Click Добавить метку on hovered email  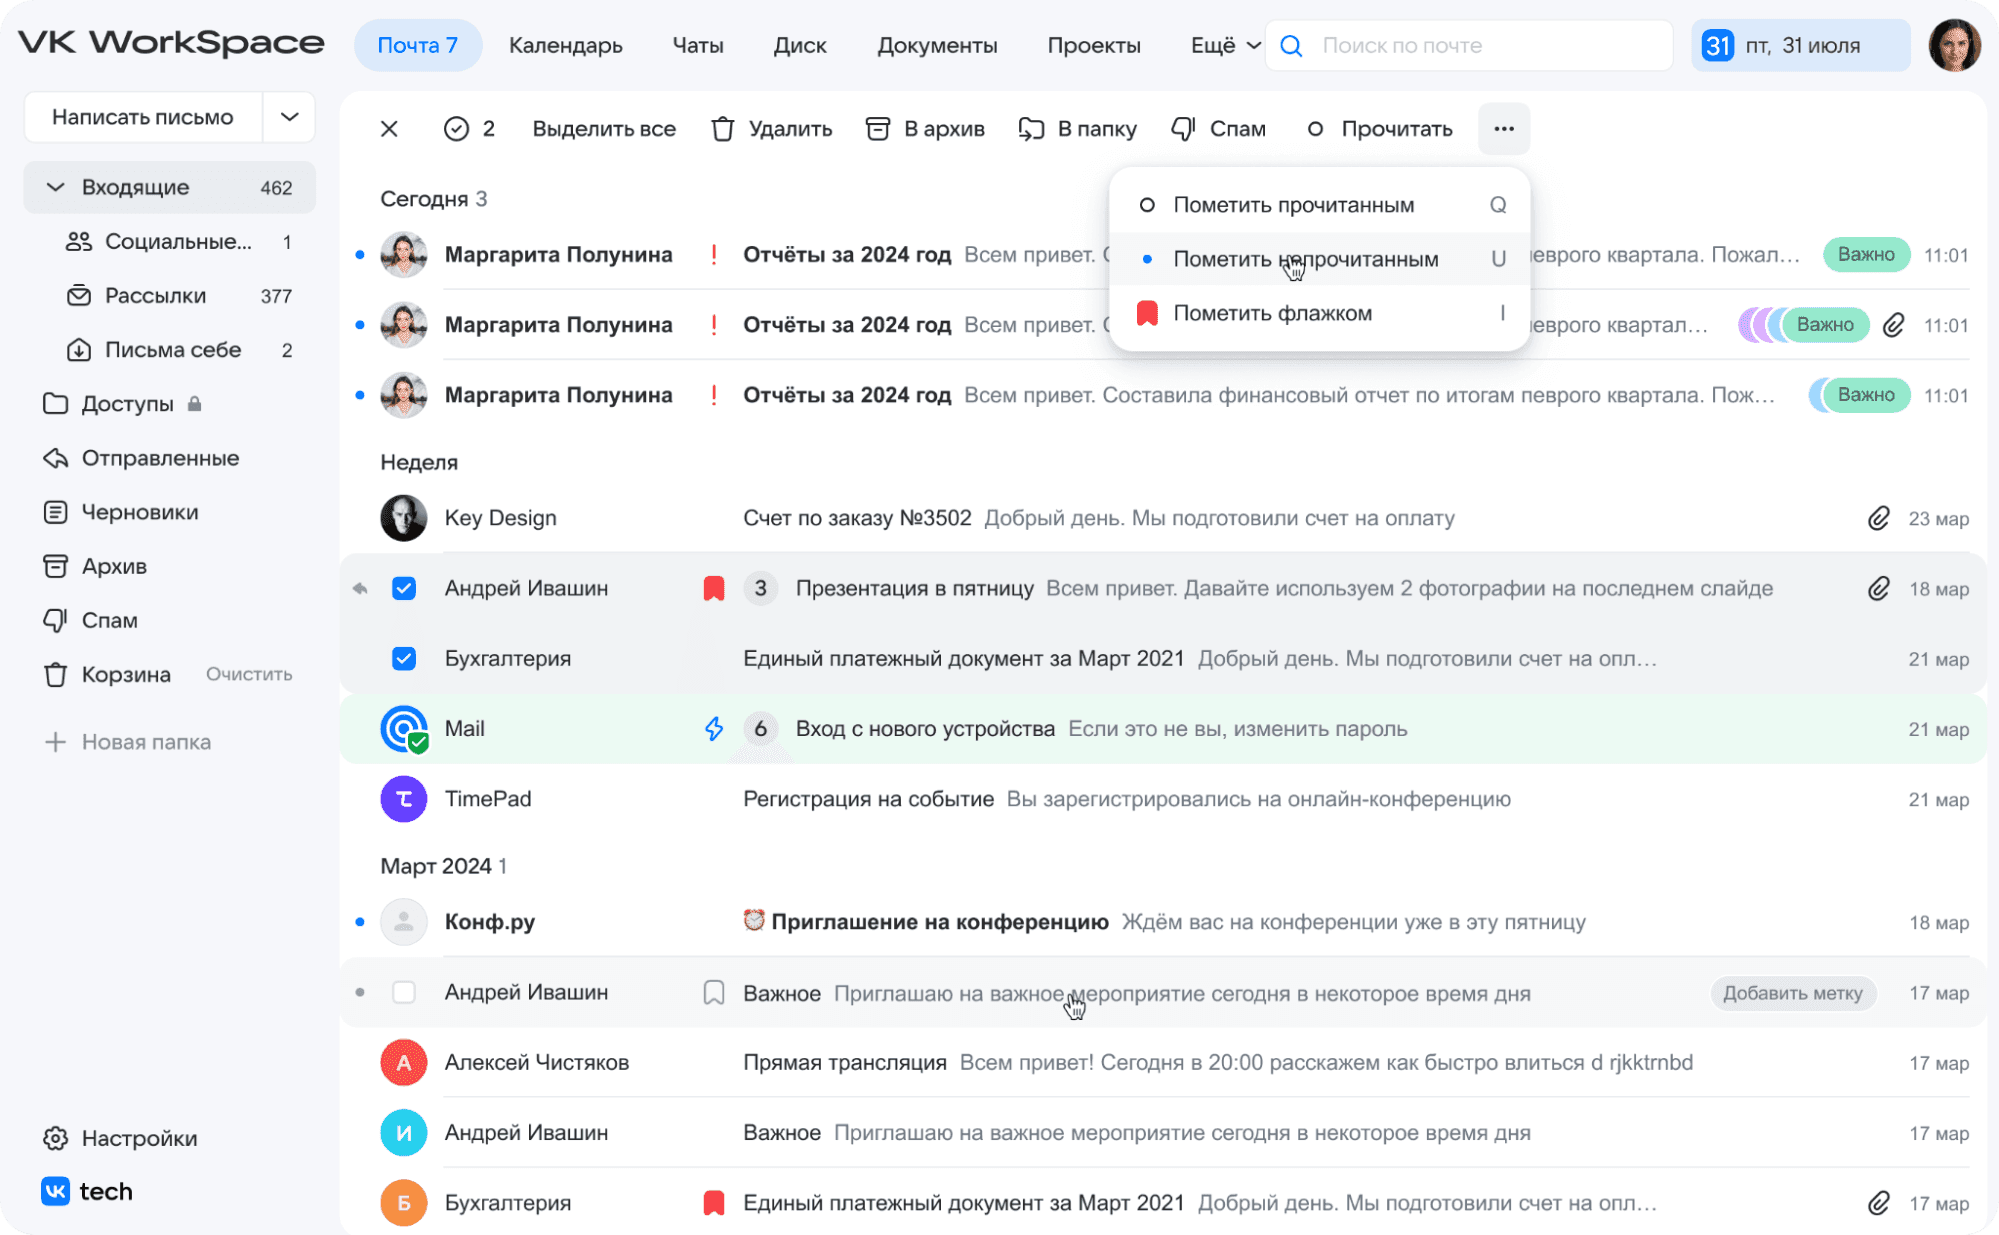pos(1792,993)
